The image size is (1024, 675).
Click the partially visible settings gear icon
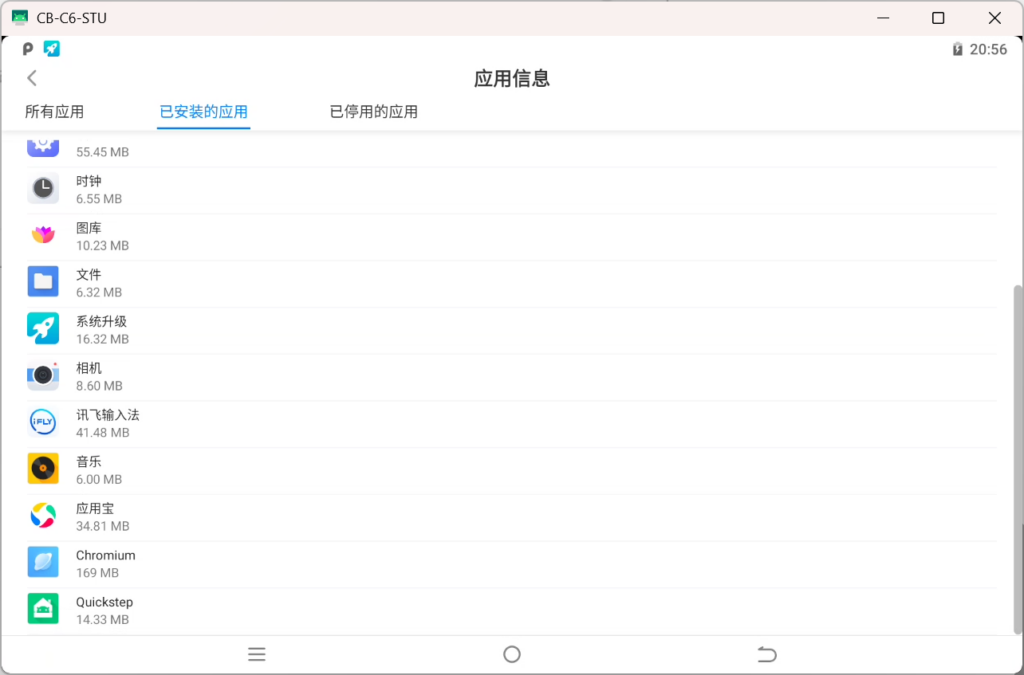(43, 147)
